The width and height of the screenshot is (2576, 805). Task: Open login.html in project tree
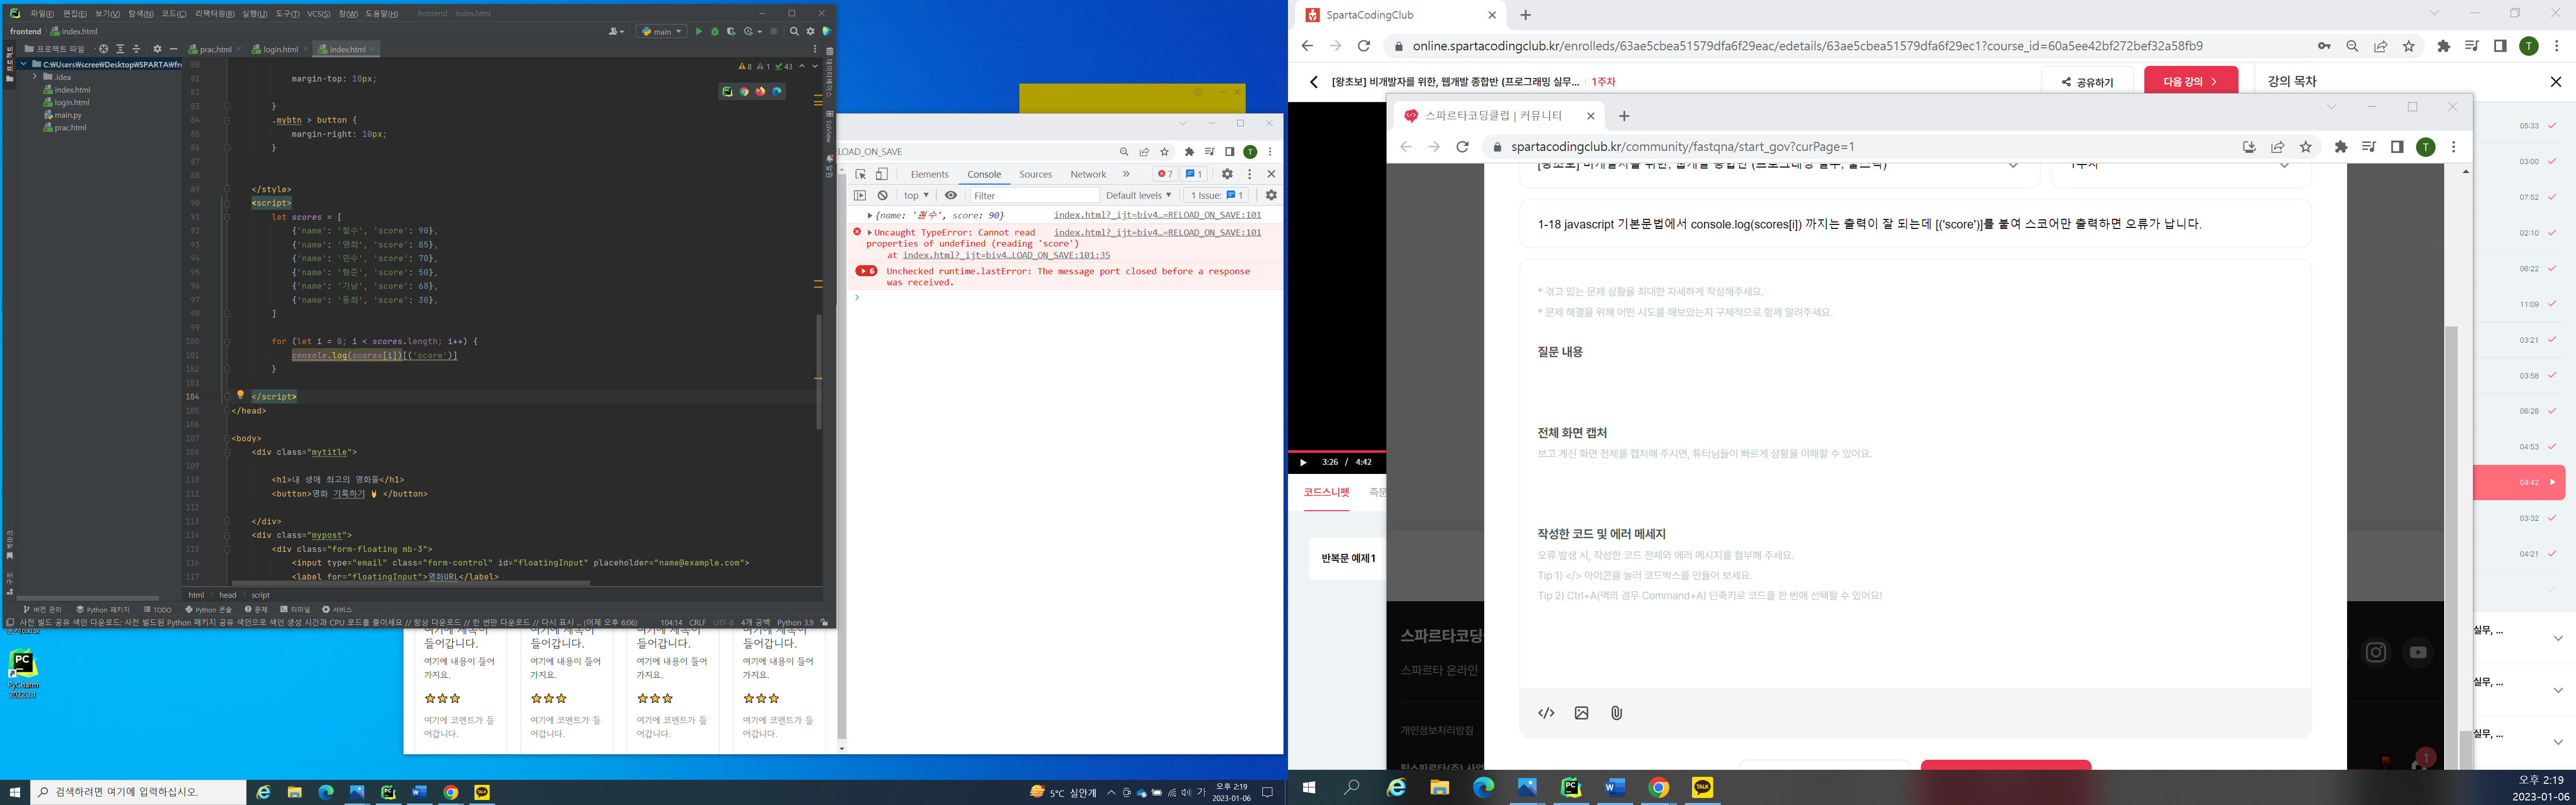click(x=71, y=102)
